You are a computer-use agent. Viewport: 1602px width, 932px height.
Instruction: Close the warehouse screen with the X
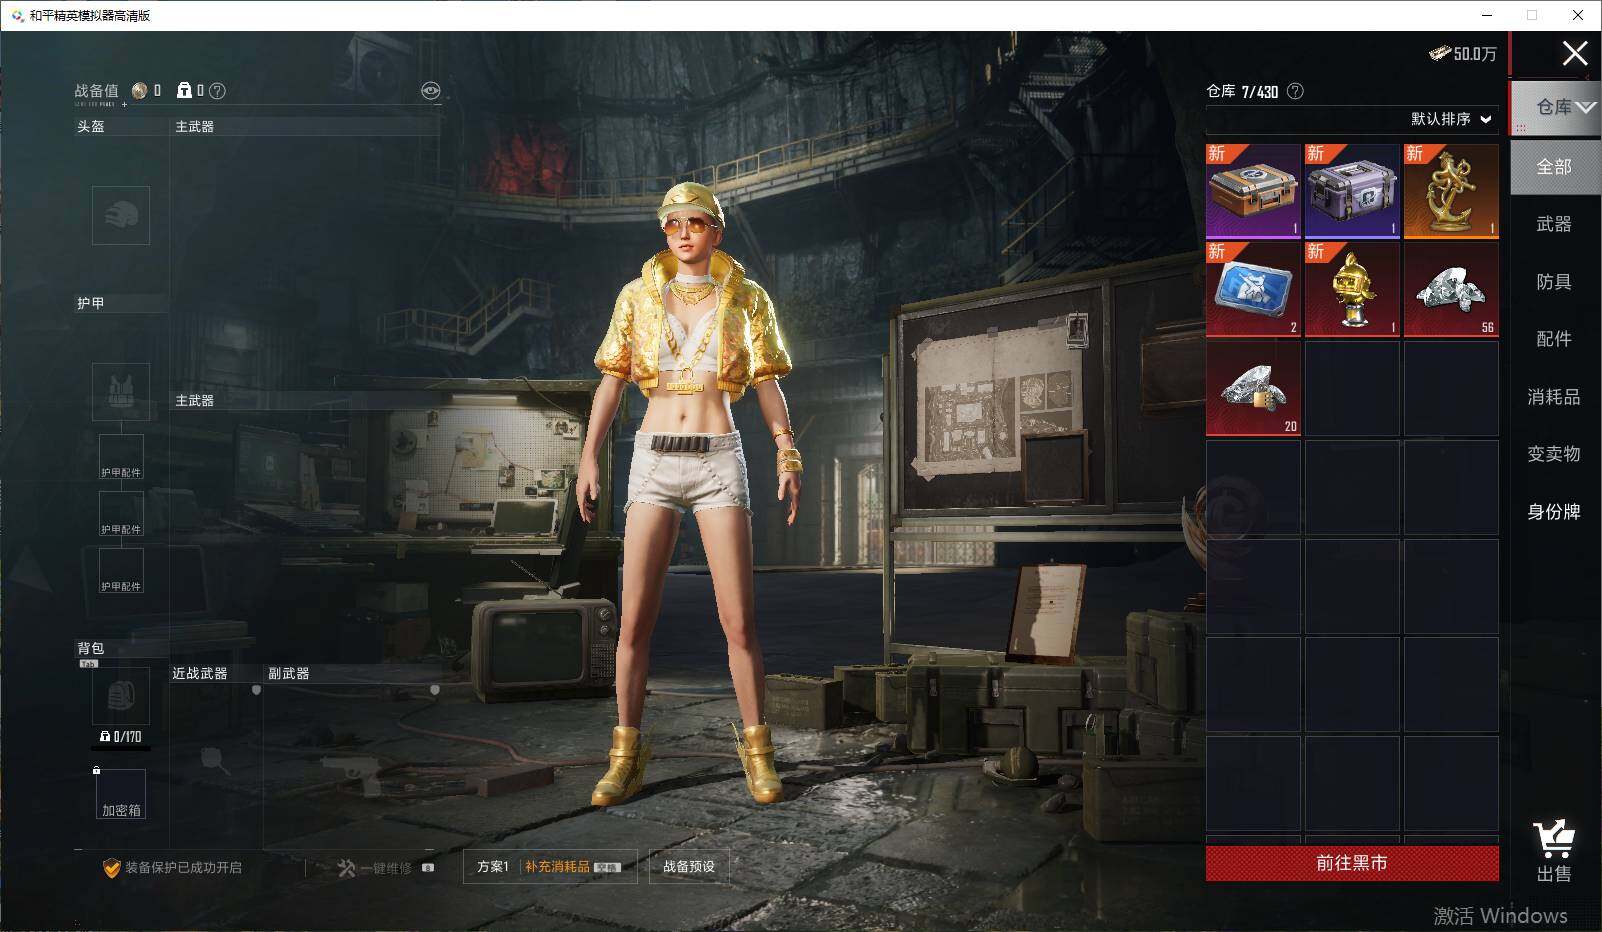pyautogui.click(x=1575, y=53)
